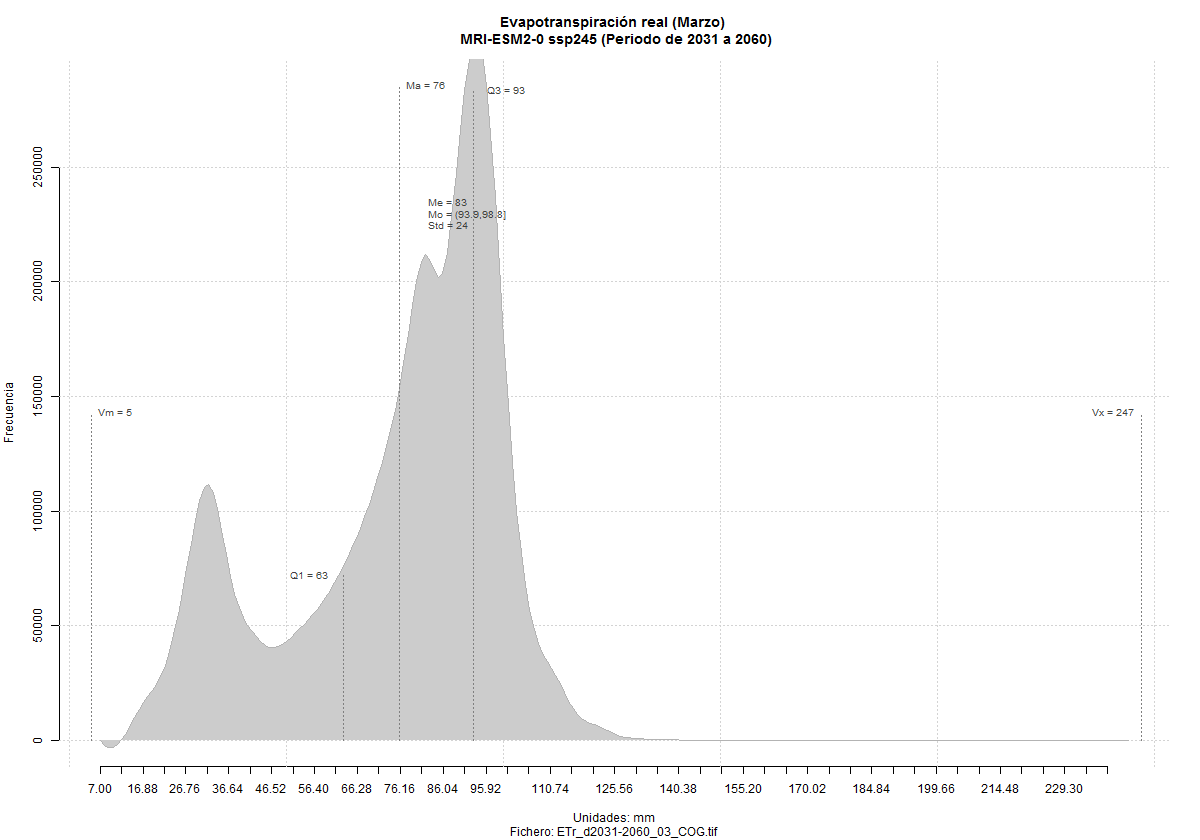Click the 'Vx = 247' maximum label
The width and height of the screenshot is (1200, 840).
[x=1112, y=413]
